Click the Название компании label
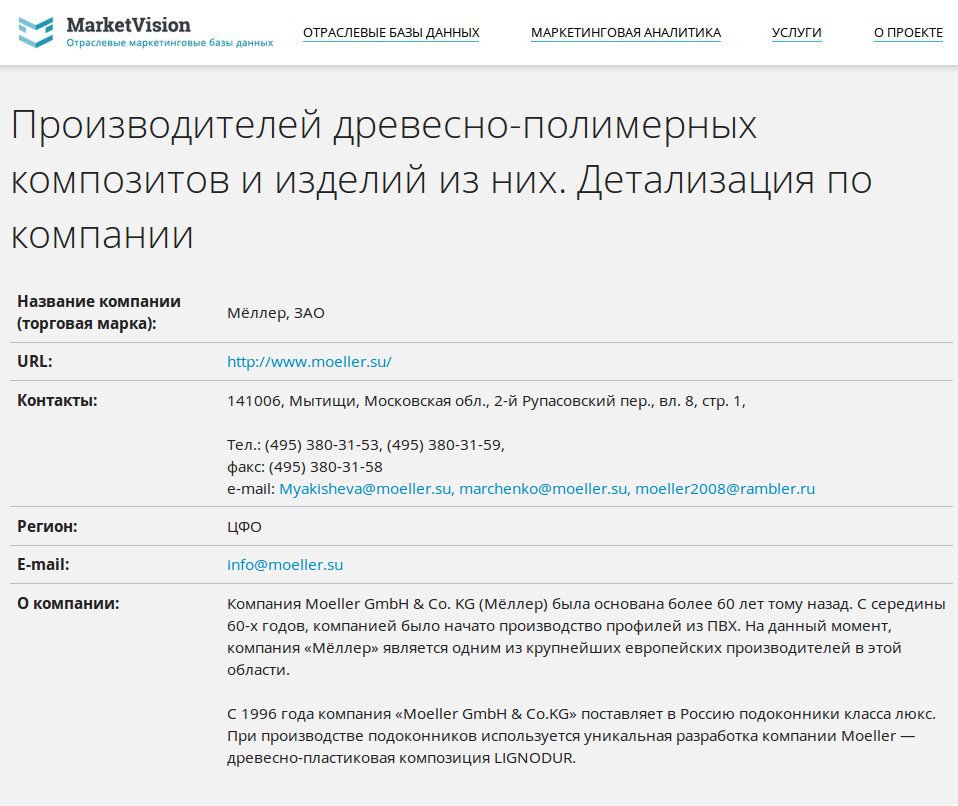 [x=99, y=312]
